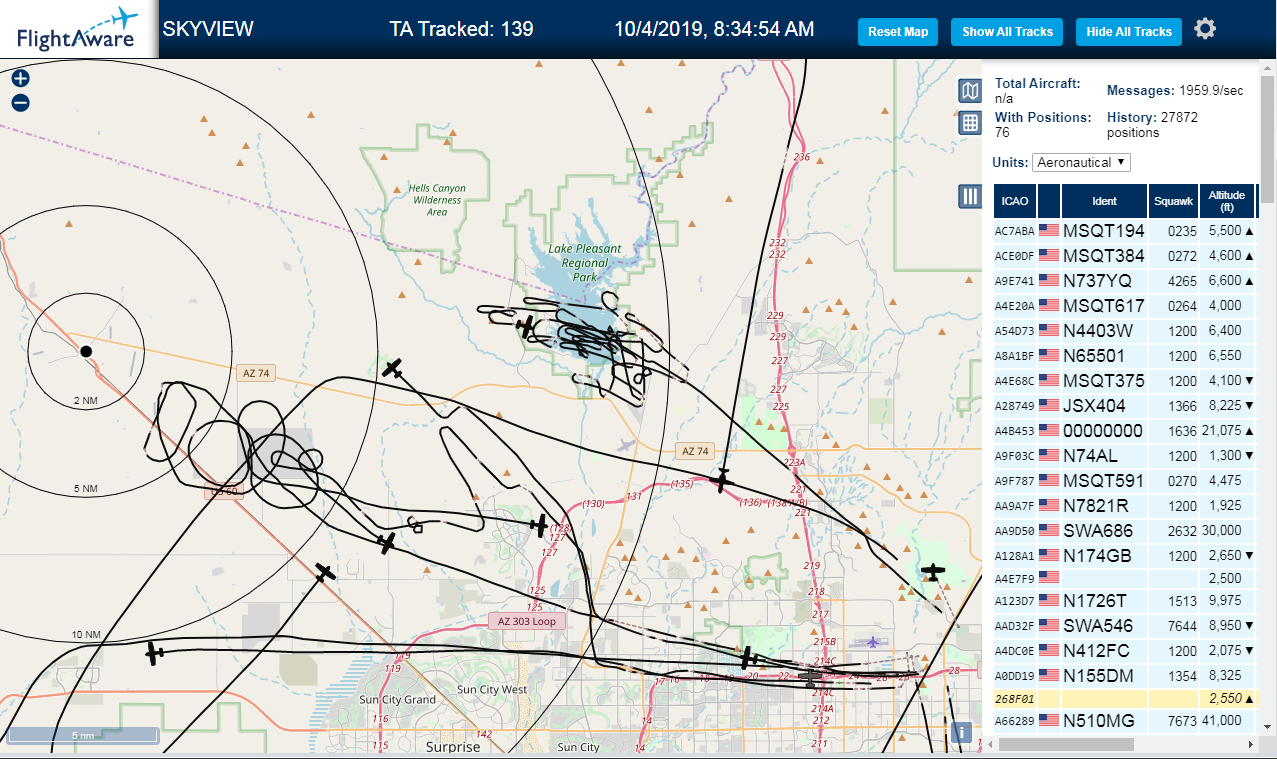1277x759 pixels.
Task: Click the FlightAware logo
Action: [78, 29]
